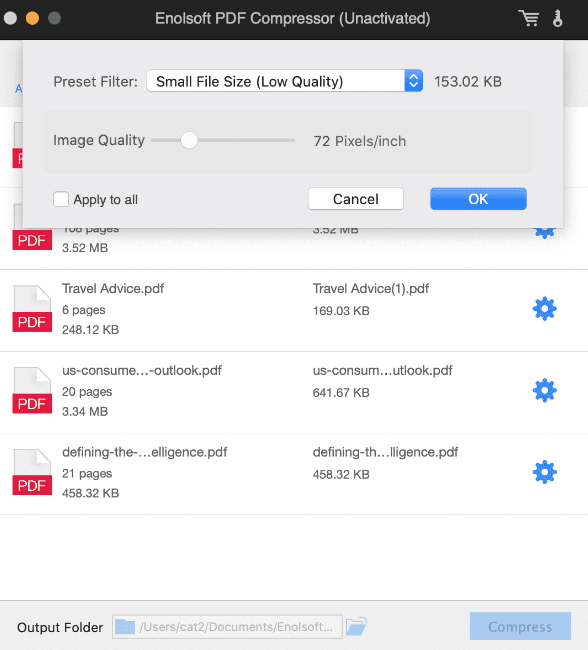This screenshot has height=650, width=588.
Task: Open settings gear for Travel Advice.pdf
Action: [544, 309]
